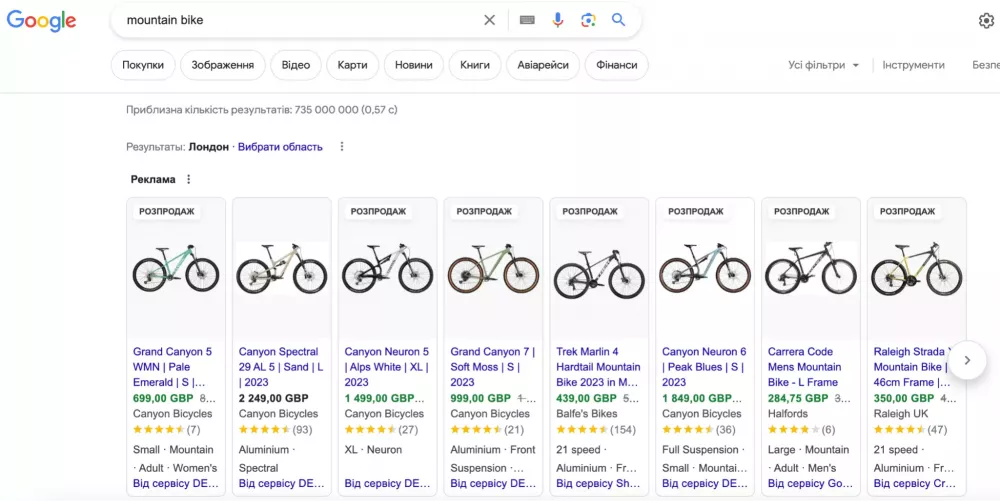Viewport: 1000px width, 501px height.
Task: Select the Покупки filter tab
Action: [x=143, y=65]
